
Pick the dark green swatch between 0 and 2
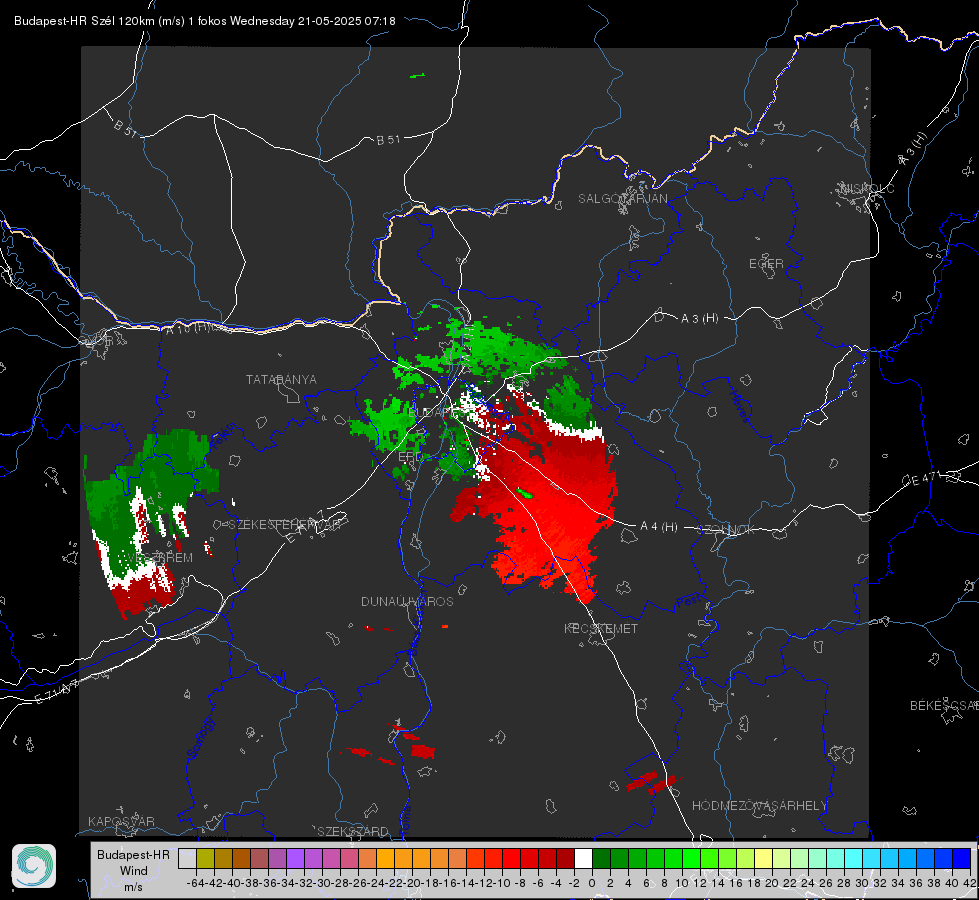click(601, 858)
